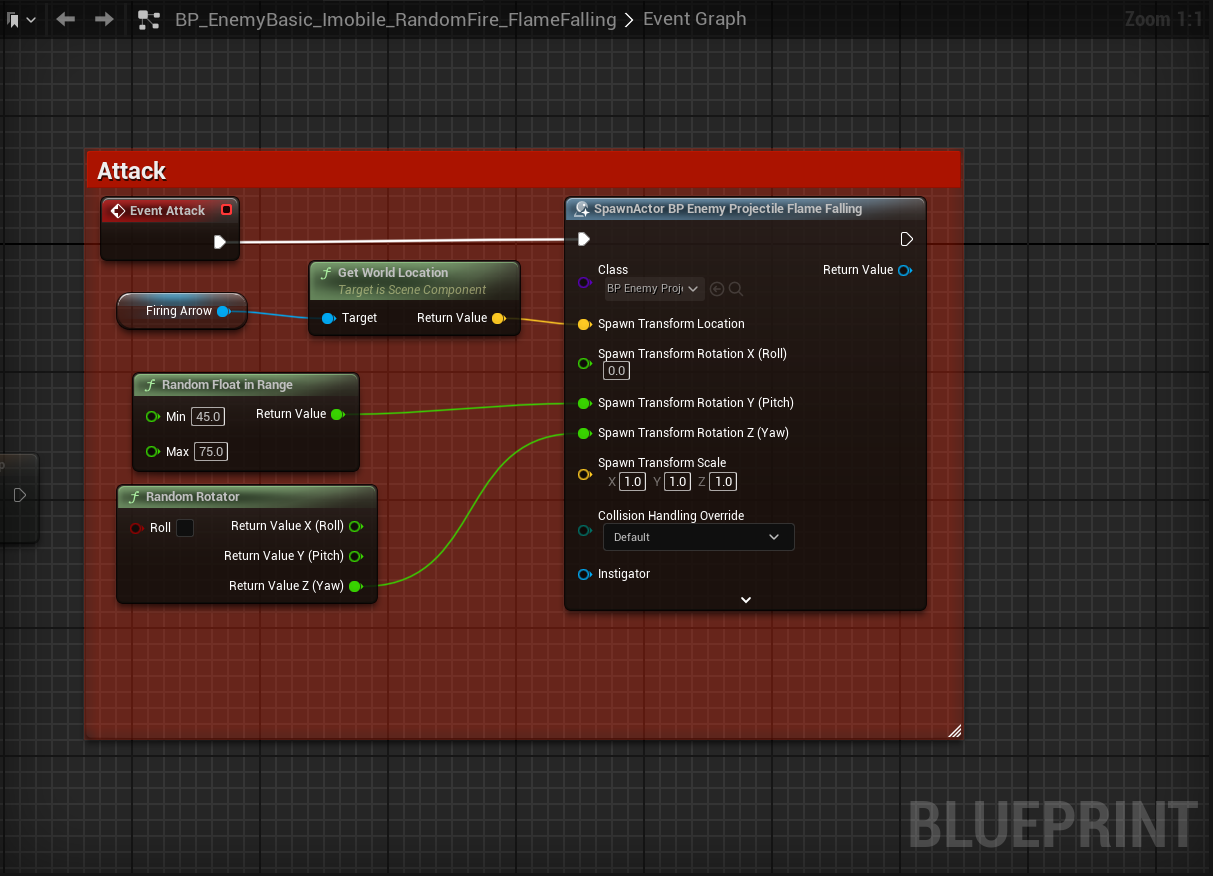Edit the Scale Z value field
The image size is (1213, 876).
tap(723, 482)
